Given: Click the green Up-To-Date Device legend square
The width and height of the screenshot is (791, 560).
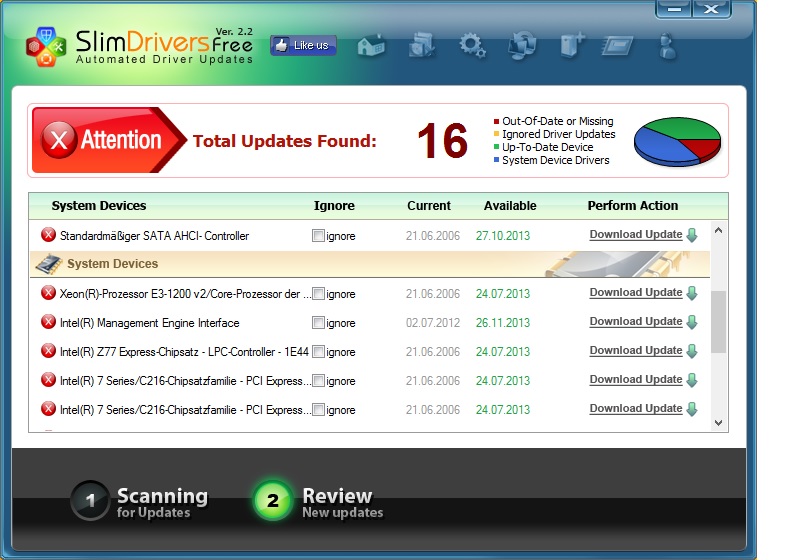Looking at the screenshot, I should (x=496, y=147).
